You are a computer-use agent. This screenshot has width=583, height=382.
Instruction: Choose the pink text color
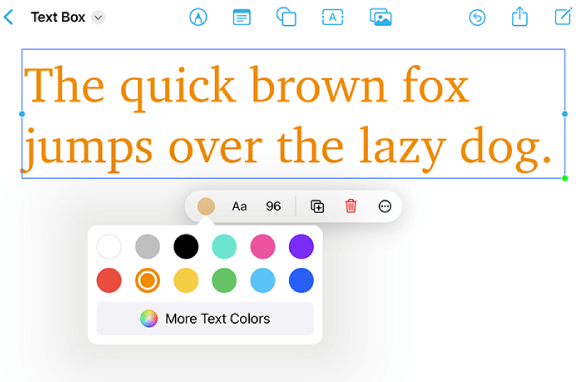(x=263, y=246)
